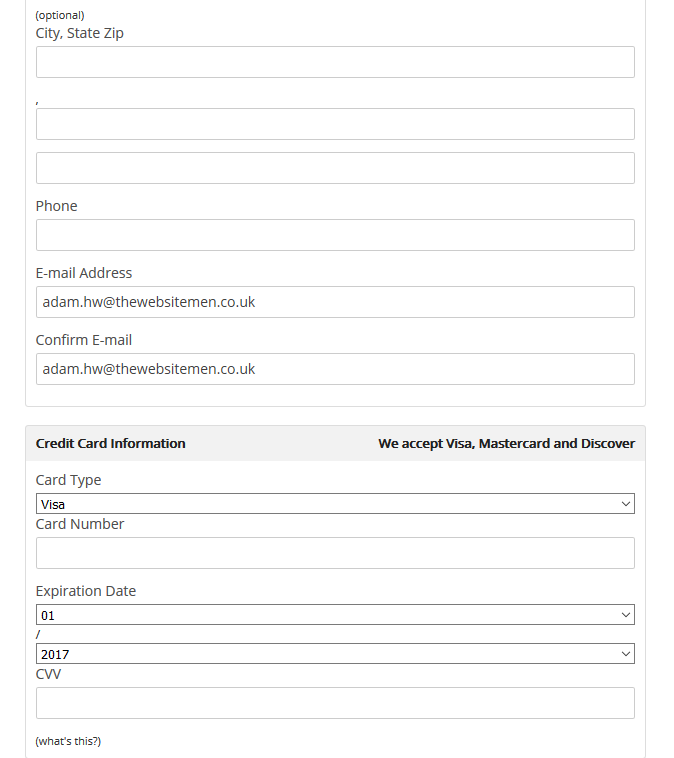This screenshot has width=674, height=758.
Task: Click the "Expiration Date" label
Action: coord(86,591)
